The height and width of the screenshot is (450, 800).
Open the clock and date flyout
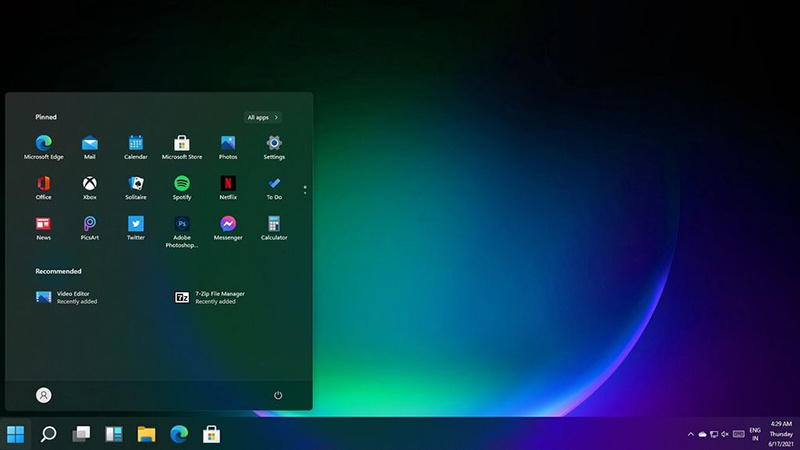point(781,434)
